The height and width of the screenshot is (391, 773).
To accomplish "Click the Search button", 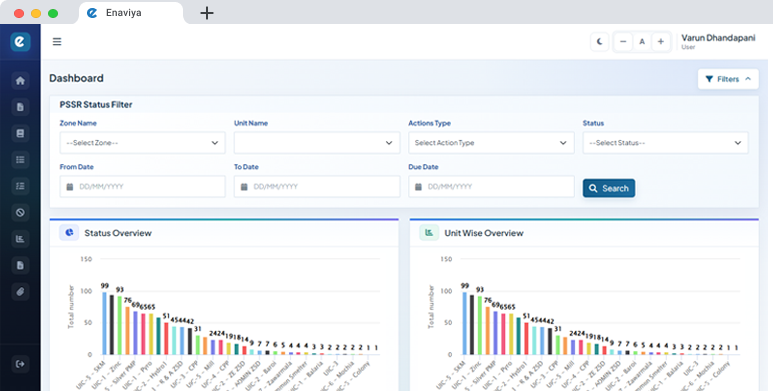I will coord(609,188).
